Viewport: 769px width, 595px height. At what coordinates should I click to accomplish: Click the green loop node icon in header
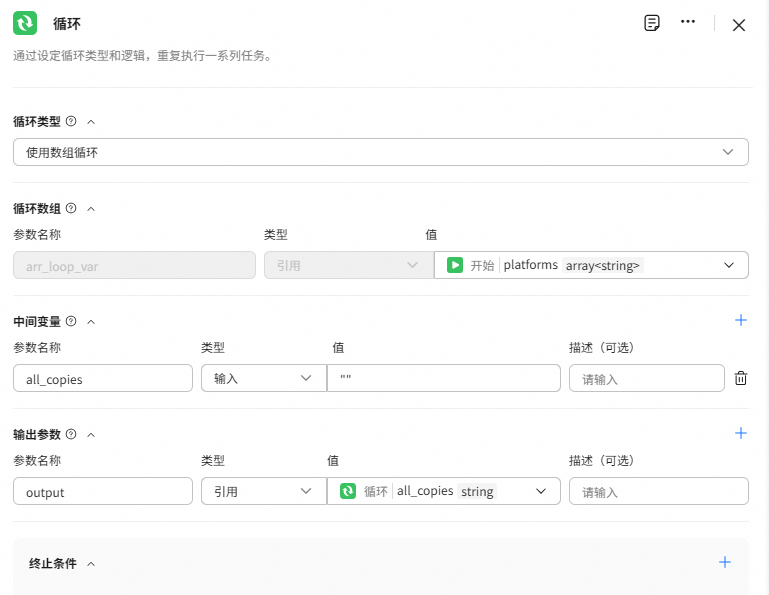(25, 23)
